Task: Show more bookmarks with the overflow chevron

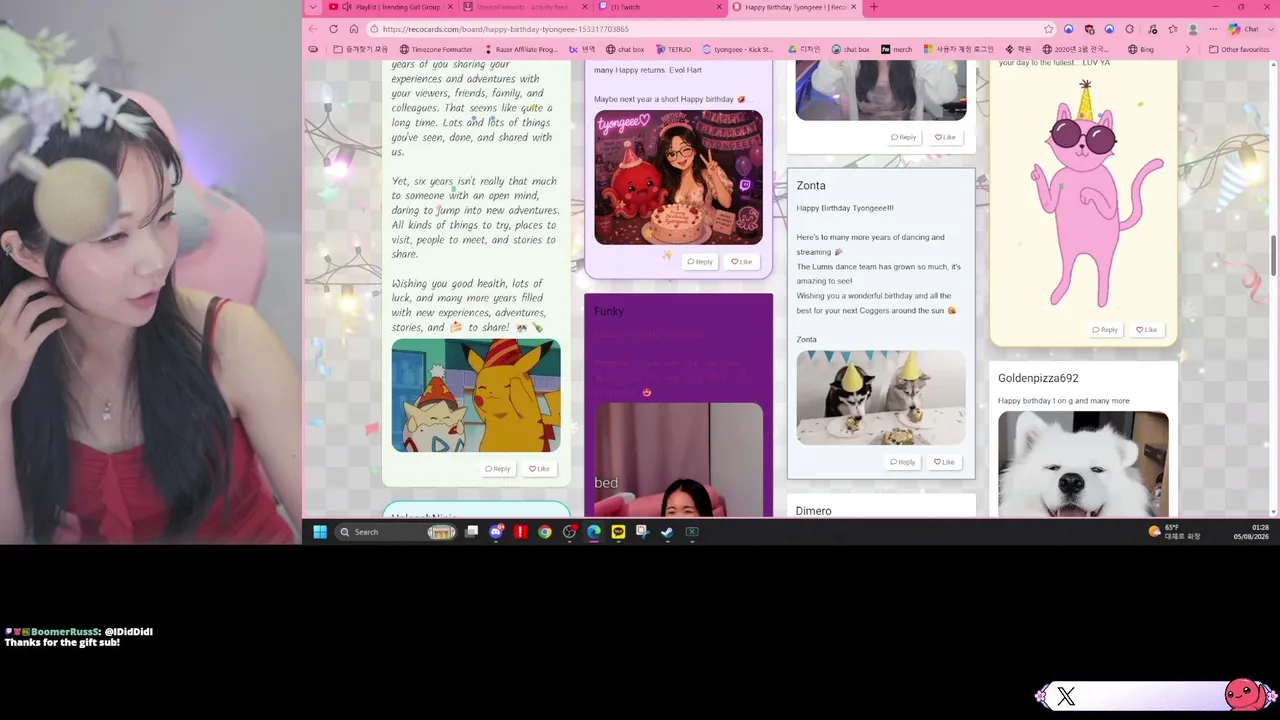Action: [1188, 49]
